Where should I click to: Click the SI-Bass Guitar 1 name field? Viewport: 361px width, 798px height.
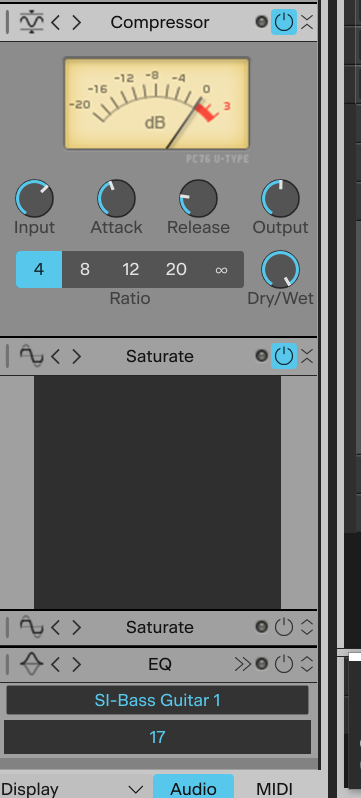click(x=157, y=700)
